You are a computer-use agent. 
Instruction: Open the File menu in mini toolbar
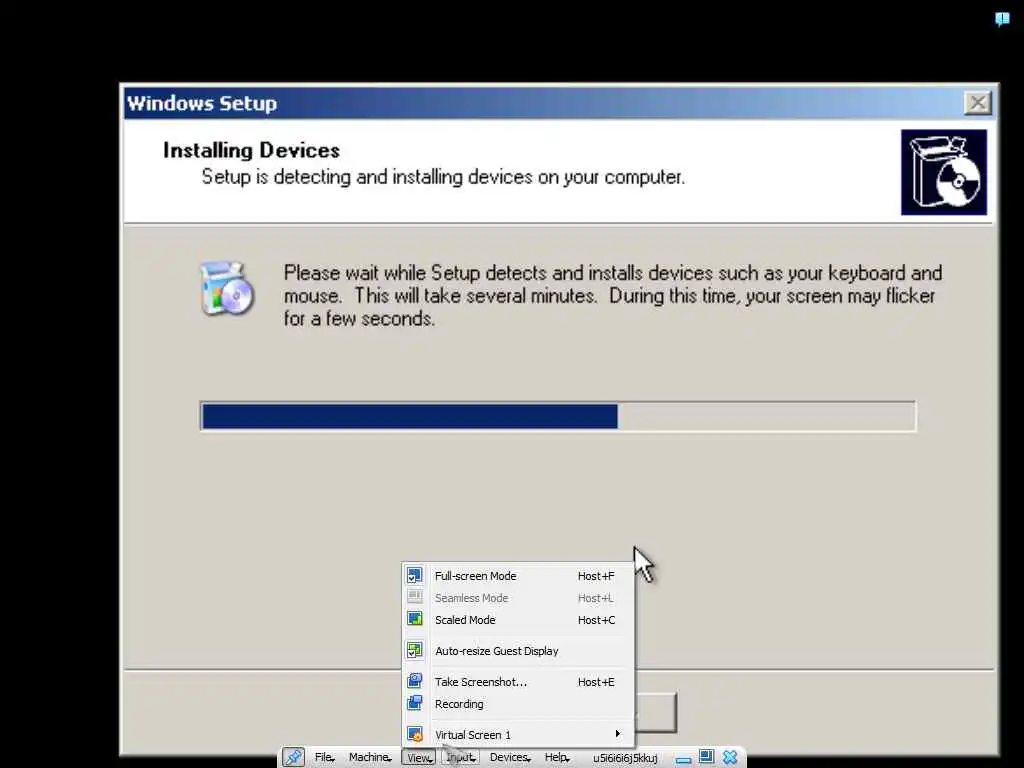[324, 757]
